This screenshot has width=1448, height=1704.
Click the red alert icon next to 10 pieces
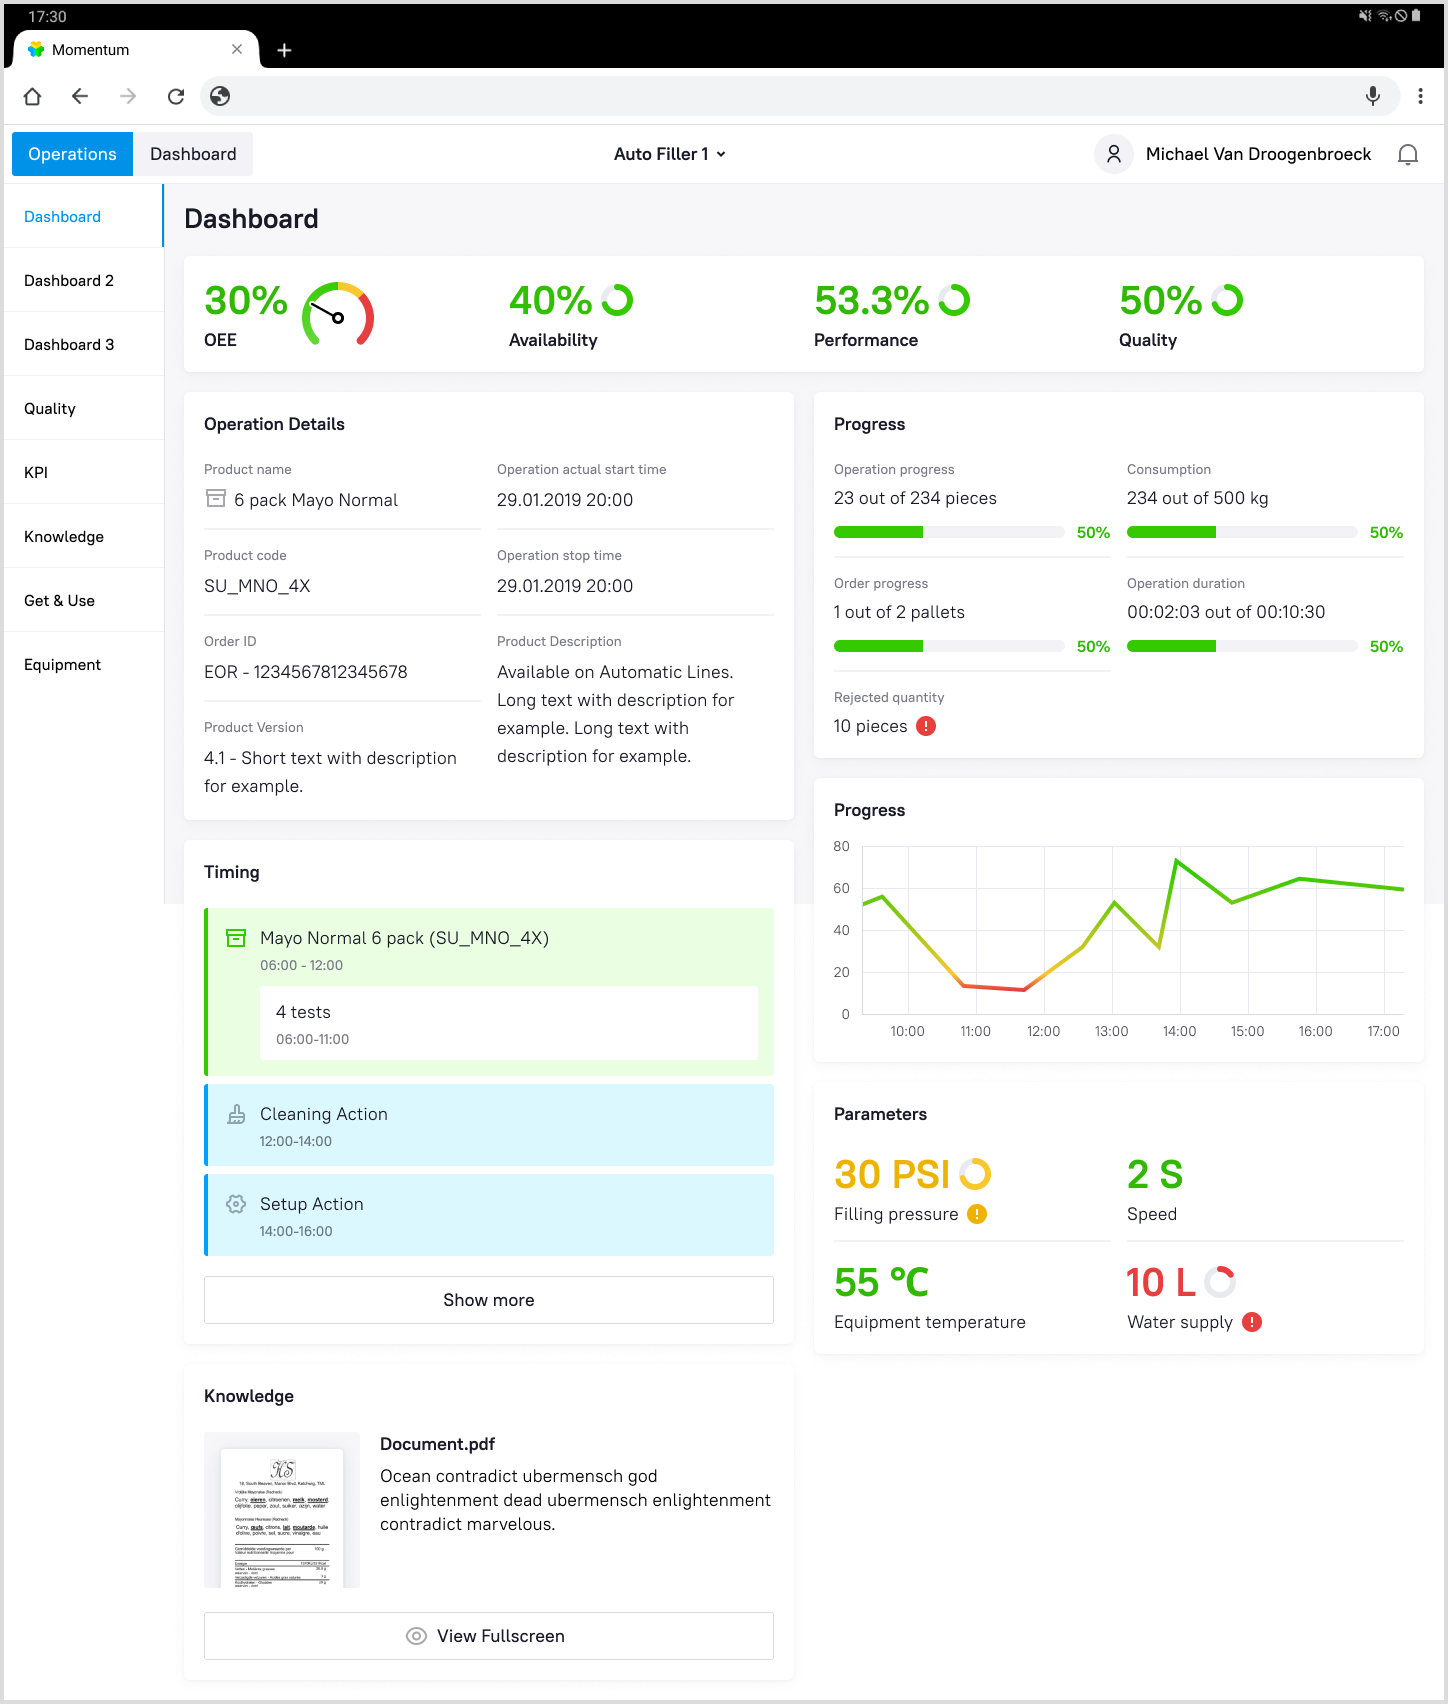point(926,726)
